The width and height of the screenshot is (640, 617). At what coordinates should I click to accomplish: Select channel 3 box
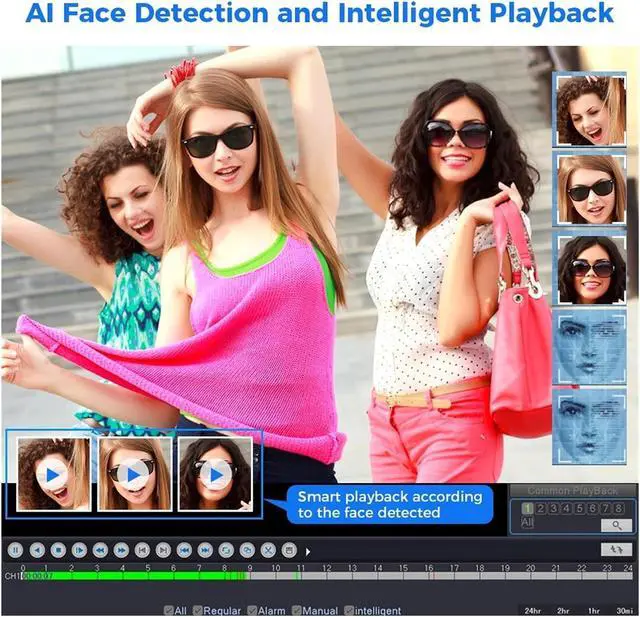(553, 508)
